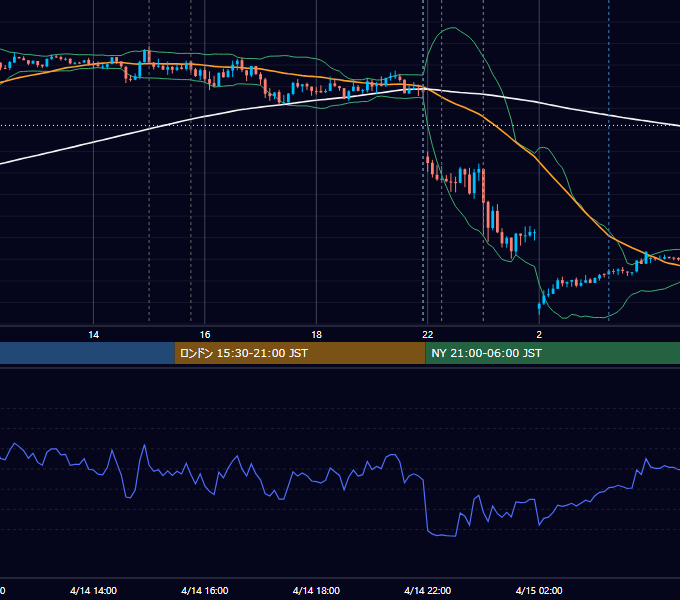Screen dimensions: 680x600
Task: Click the ロンドン 15:30-21:00 JST session bar
Action: [x=300, y=353]
